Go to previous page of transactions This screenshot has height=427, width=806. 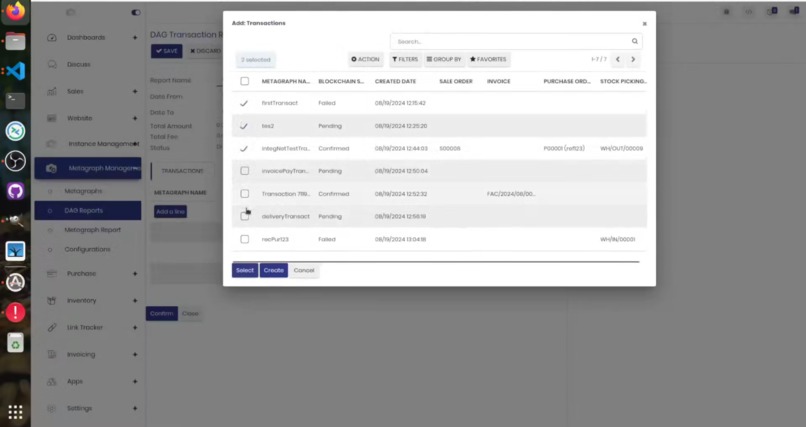point(618,60)
